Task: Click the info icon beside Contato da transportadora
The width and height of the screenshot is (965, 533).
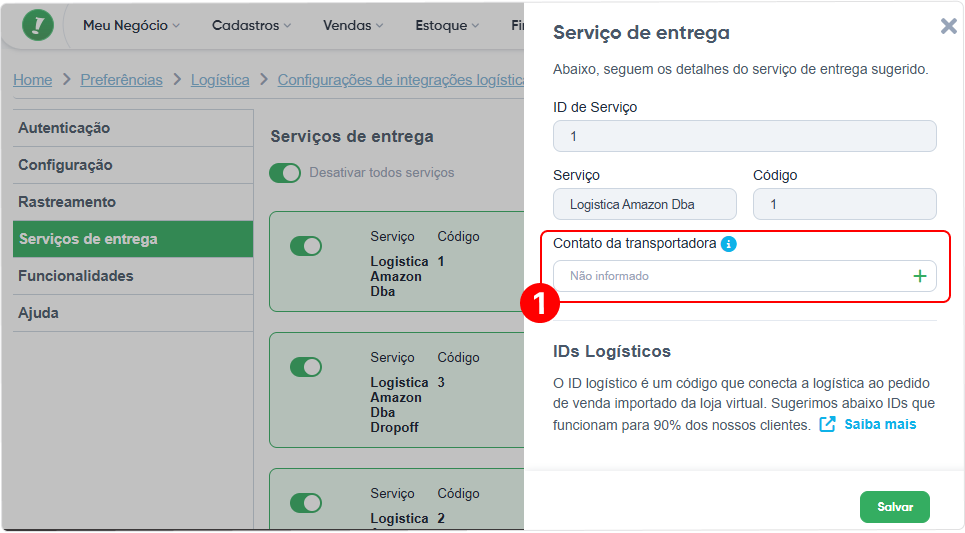Action: [x=729, y=244]
